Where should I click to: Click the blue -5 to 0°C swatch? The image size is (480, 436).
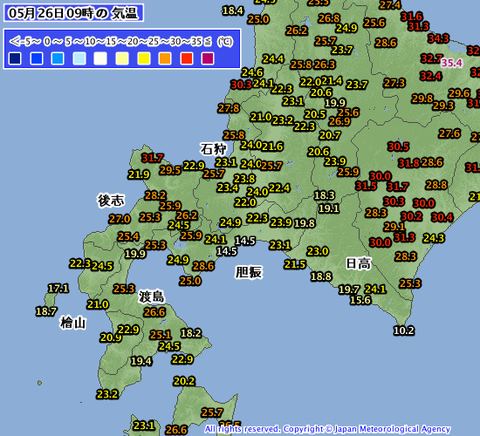coord(36,58)
